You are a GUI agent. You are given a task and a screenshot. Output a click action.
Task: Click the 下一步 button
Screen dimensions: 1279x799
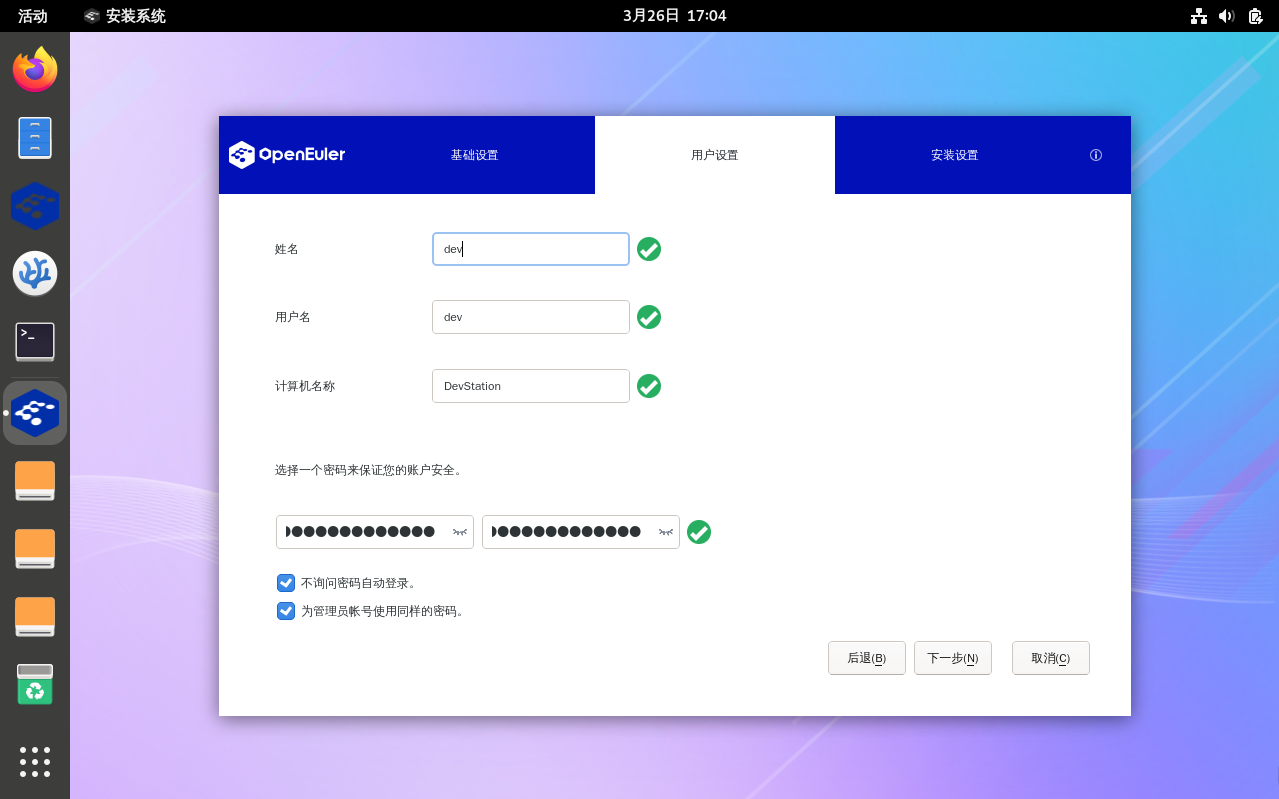[952, 658]
